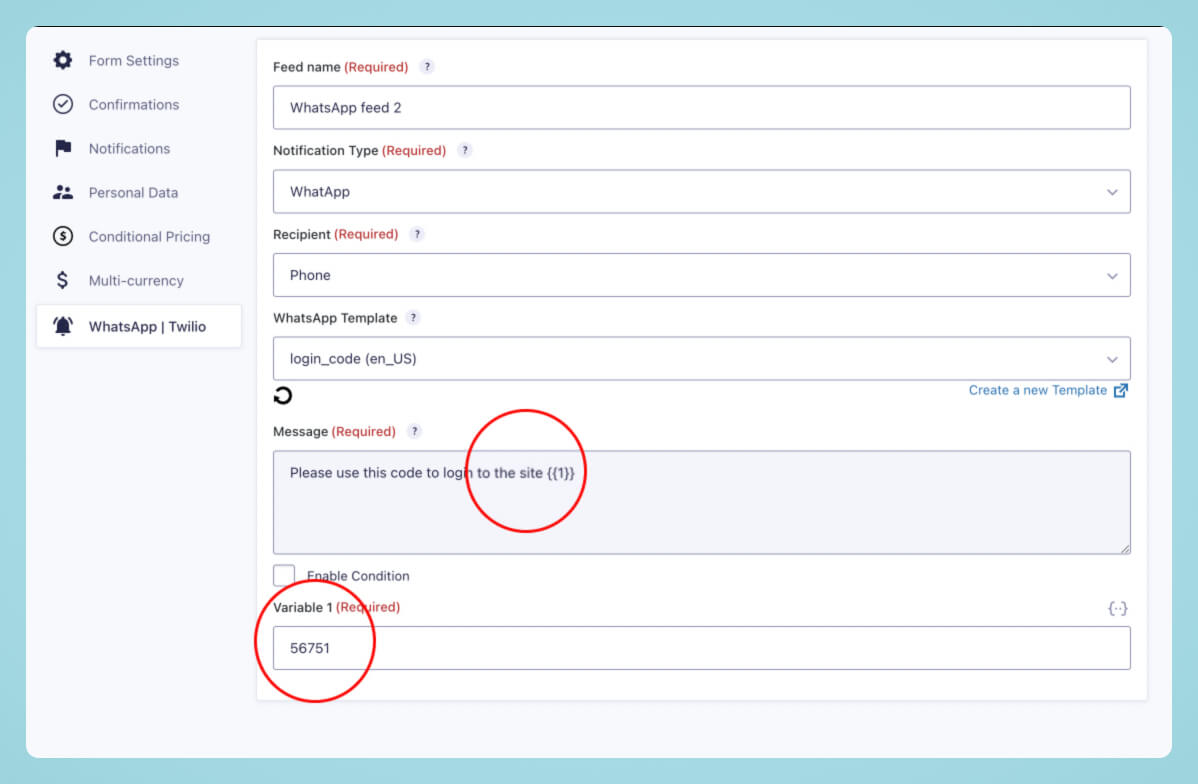Click the Conditional Pricing dollar-circle icon
1198x784 pixels.
coord(63,236)
